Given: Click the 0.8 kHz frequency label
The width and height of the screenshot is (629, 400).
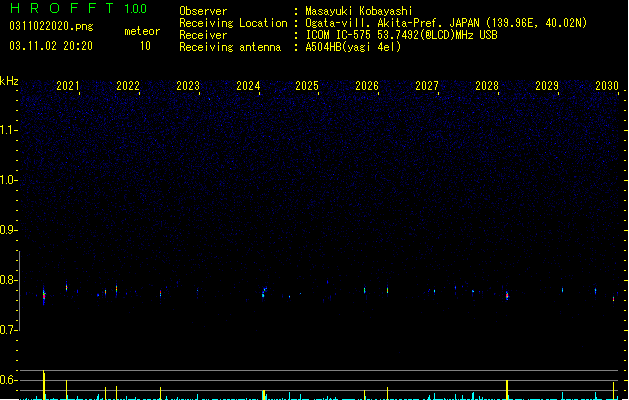Looking at the screenshot, I should pyautogui.click(x=9, y=280).
